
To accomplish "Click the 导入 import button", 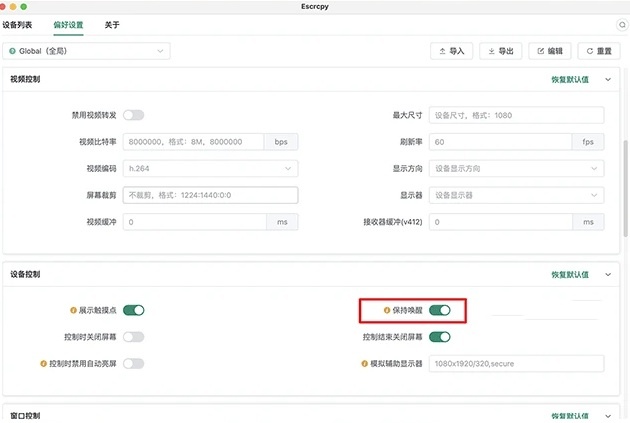I will (452, 51).
